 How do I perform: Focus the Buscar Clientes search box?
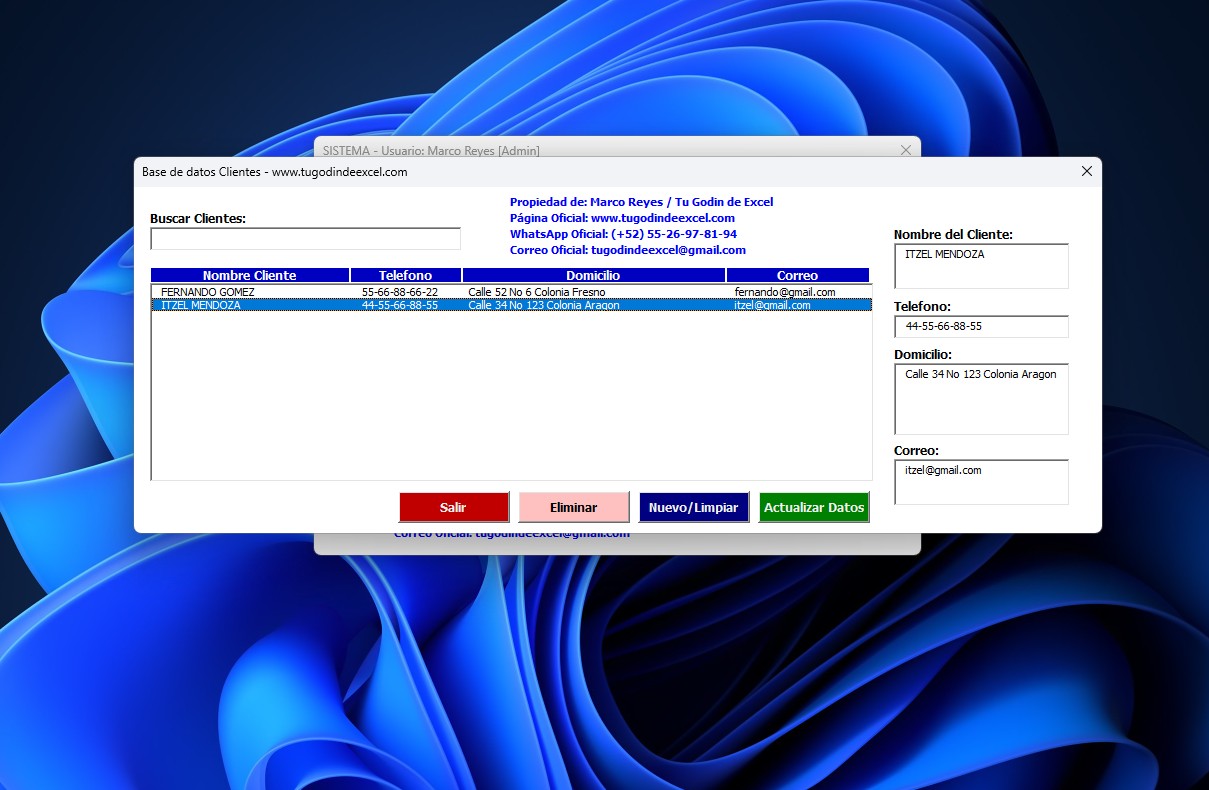point(305,239)
